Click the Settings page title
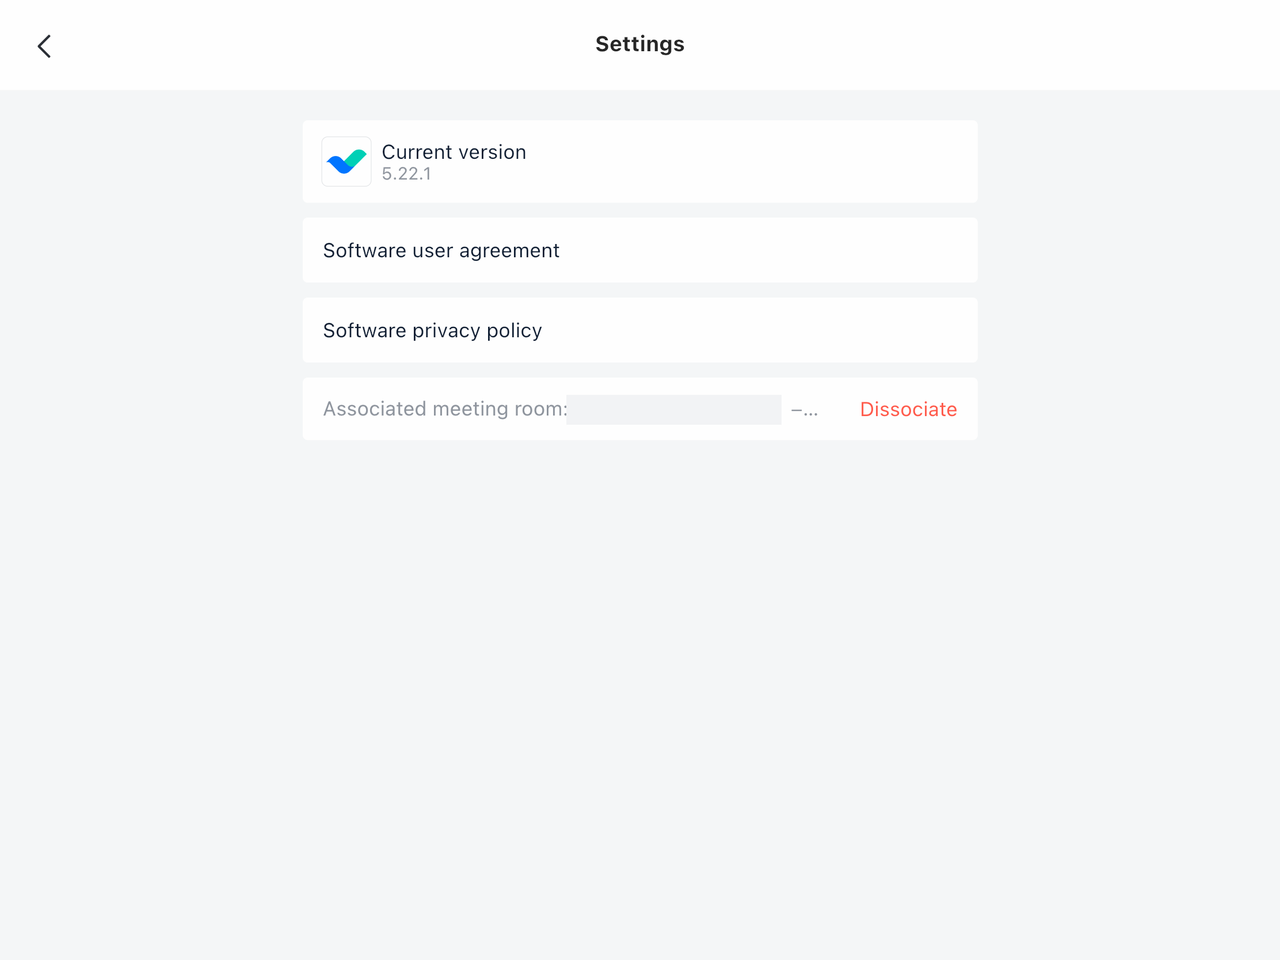 tap(639, 44)
